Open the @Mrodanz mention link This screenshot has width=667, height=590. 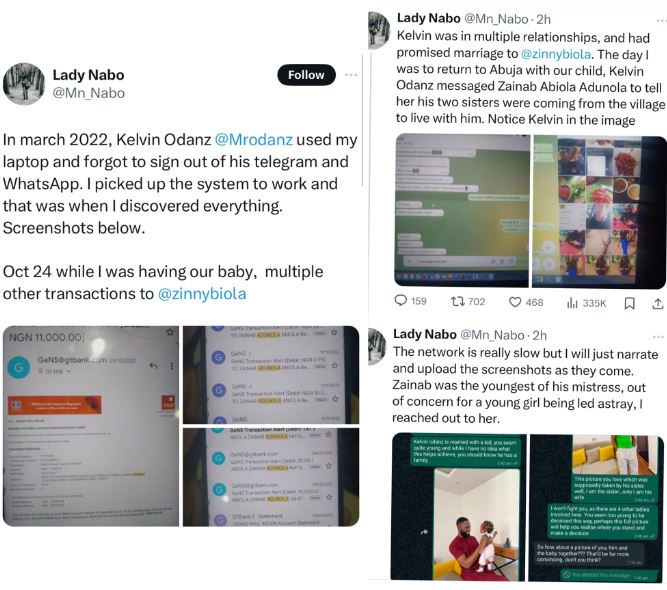254,140
